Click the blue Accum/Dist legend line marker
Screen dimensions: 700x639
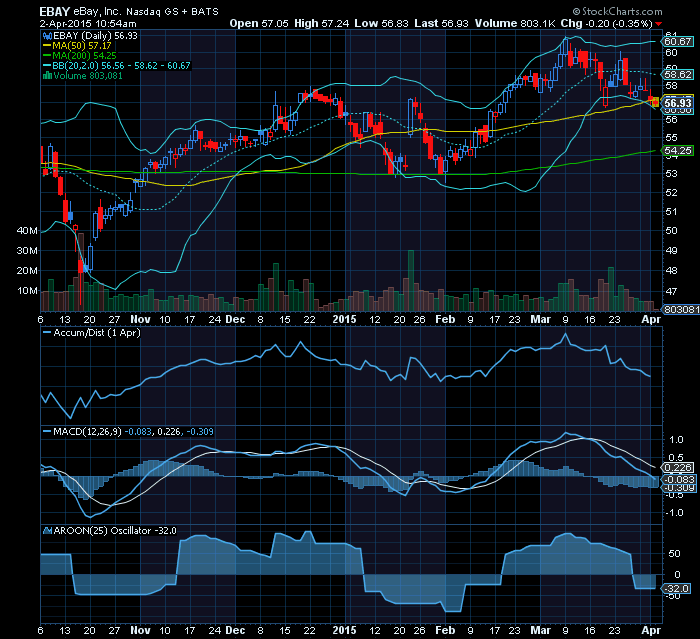(x=47, y=333)
